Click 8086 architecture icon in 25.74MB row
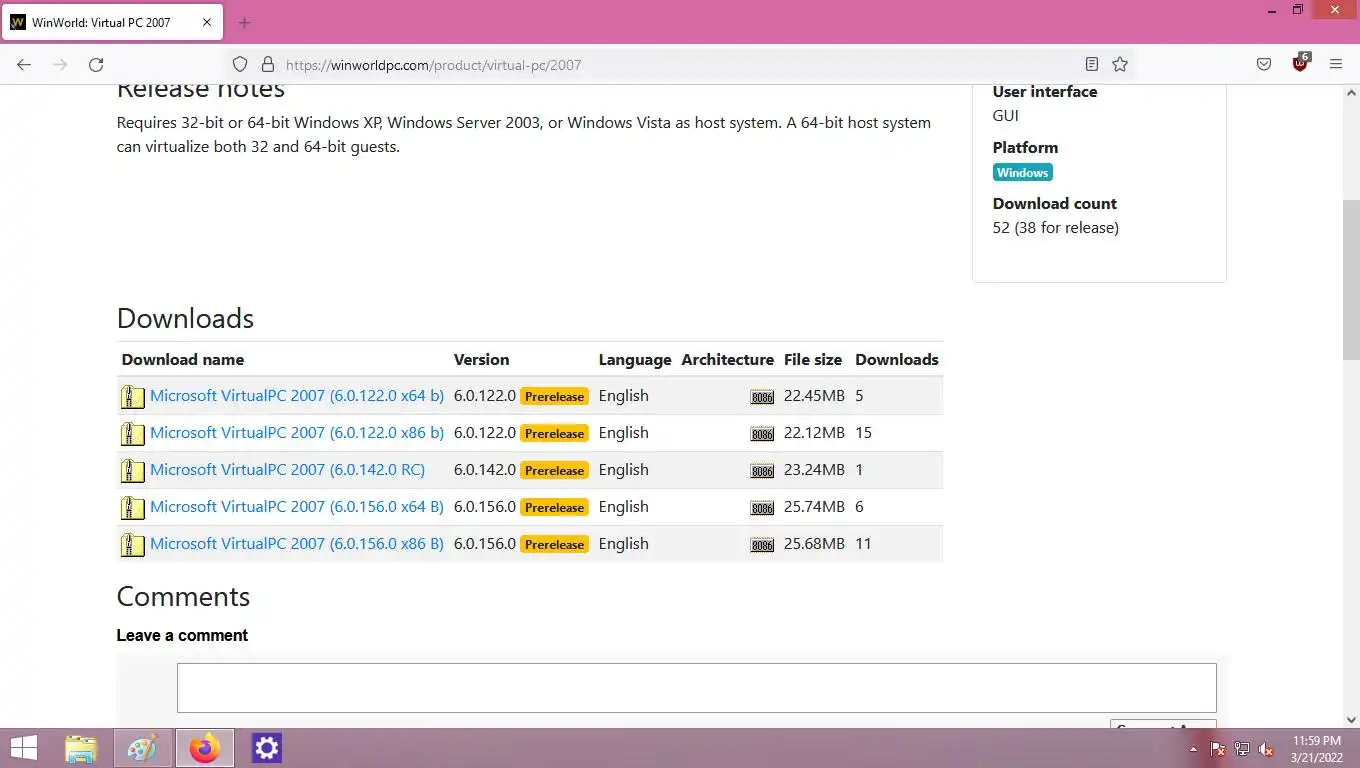 point(762,508)
